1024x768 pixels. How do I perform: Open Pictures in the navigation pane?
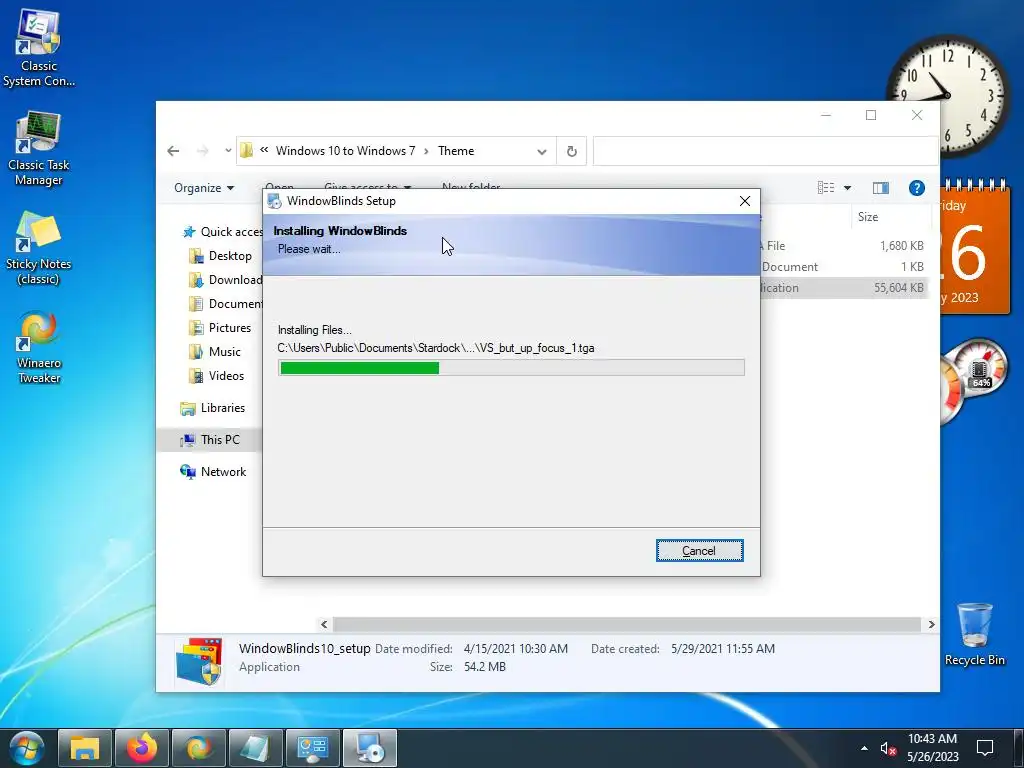coord(219,328)
